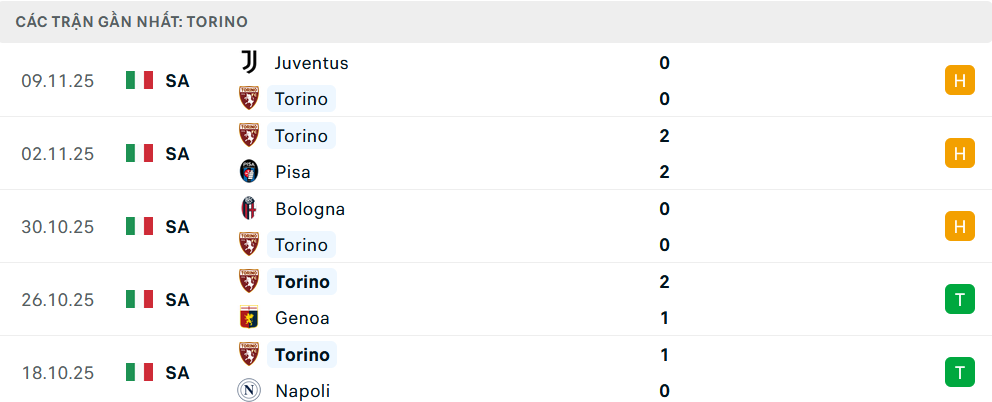
Task: Click orange H badge for Pisa match
Action: 959,154
